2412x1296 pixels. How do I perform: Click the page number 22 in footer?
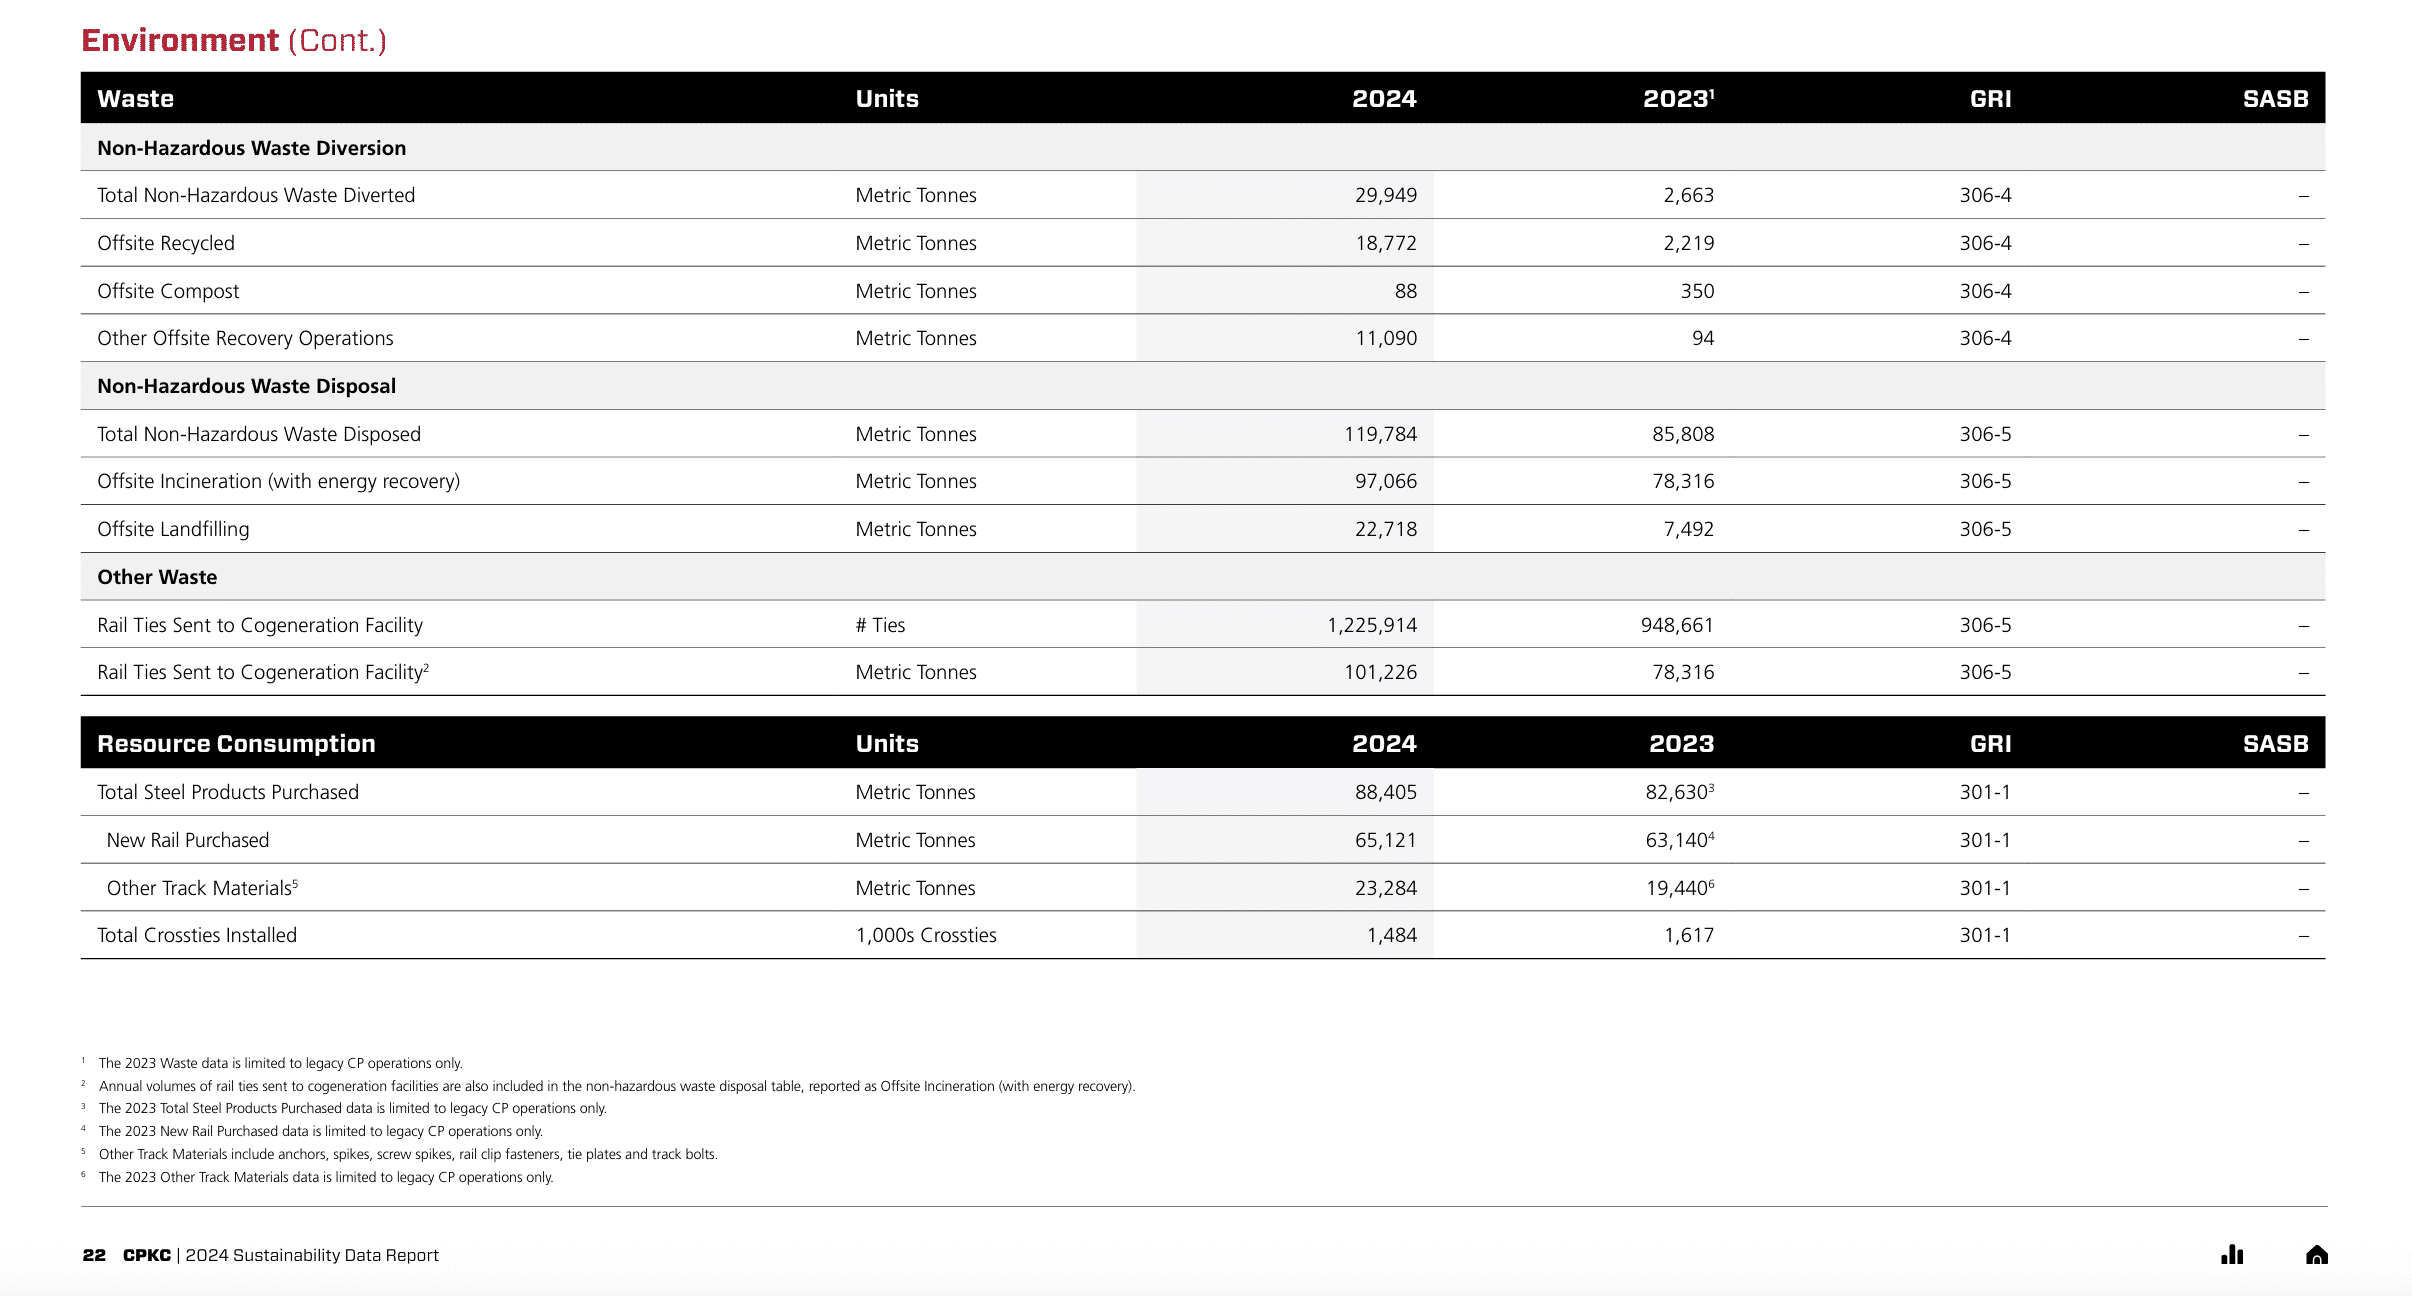(94, 1255)
